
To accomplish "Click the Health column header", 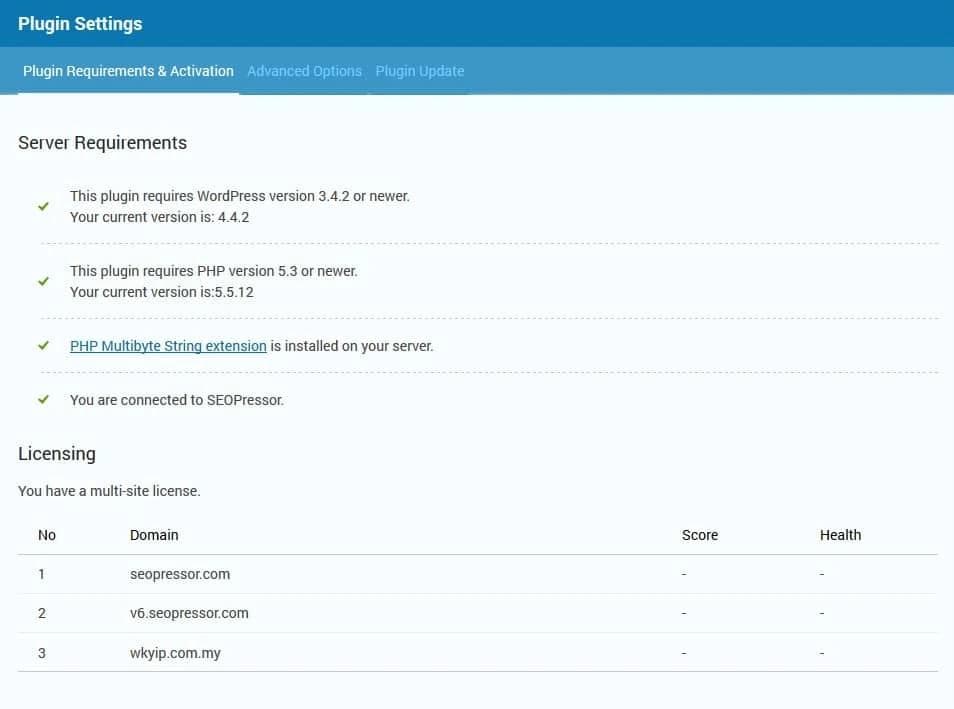I will tap(840, 535).
